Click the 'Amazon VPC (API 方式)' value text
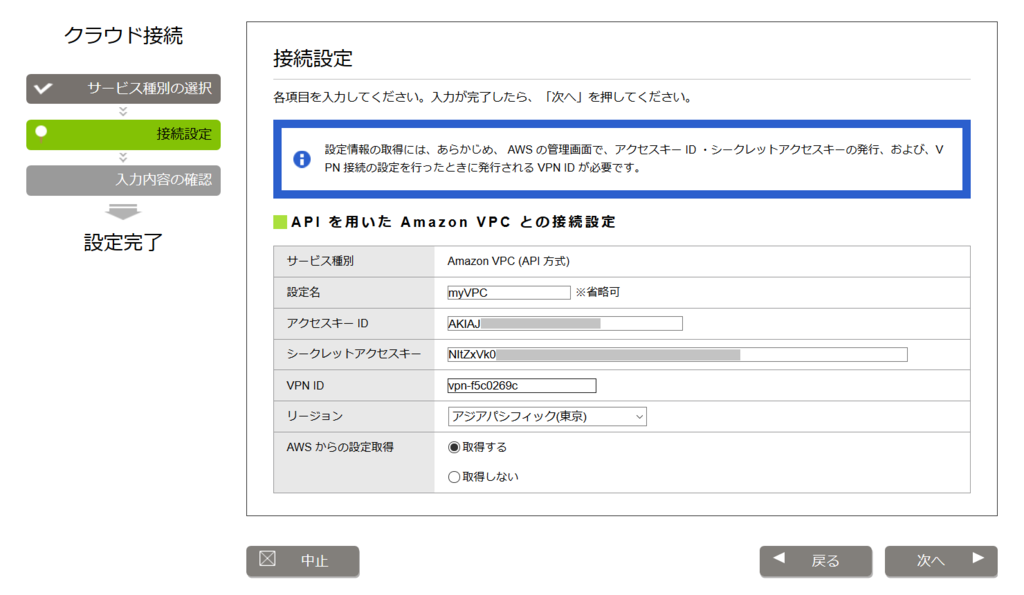This screenshot has width=1024, height=595. coord(508,261)
